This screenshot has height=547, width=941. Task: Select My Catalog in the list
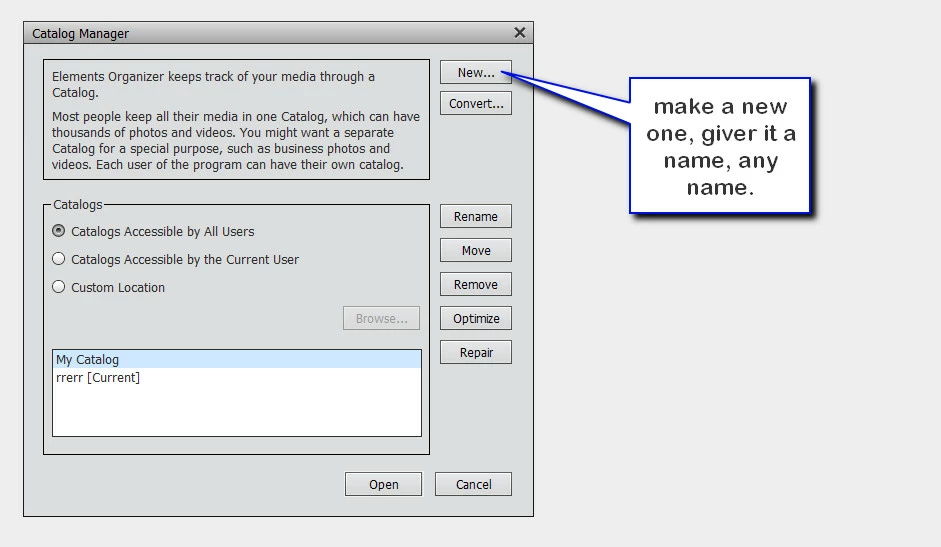pos(237,360)
